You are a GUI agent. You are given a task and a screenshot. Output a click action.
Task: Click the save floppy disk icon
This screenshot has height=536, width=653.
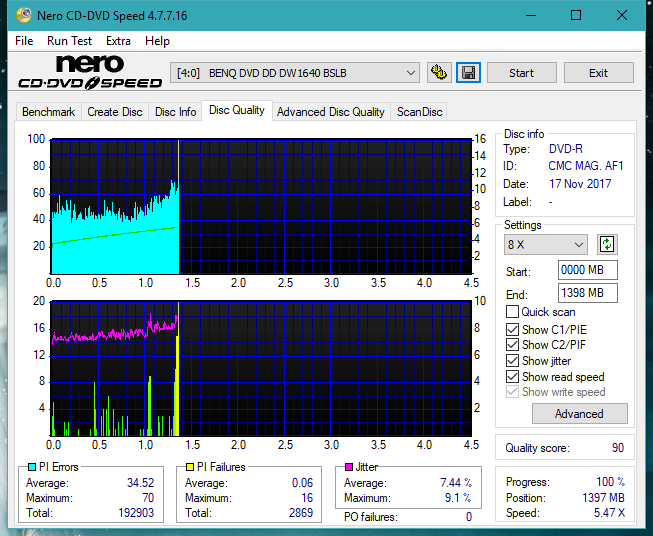[x=469, y=73]
